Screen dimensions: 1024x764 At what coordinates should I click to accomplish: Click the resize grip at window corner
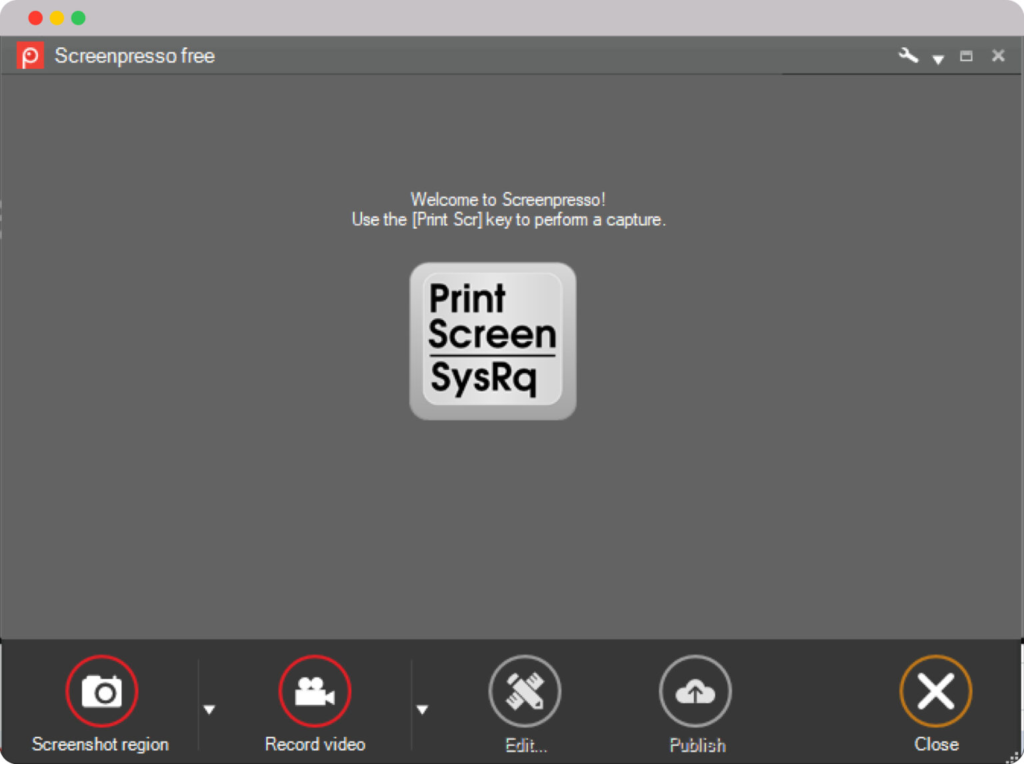pyautogui.click(x=1015, y=757)
